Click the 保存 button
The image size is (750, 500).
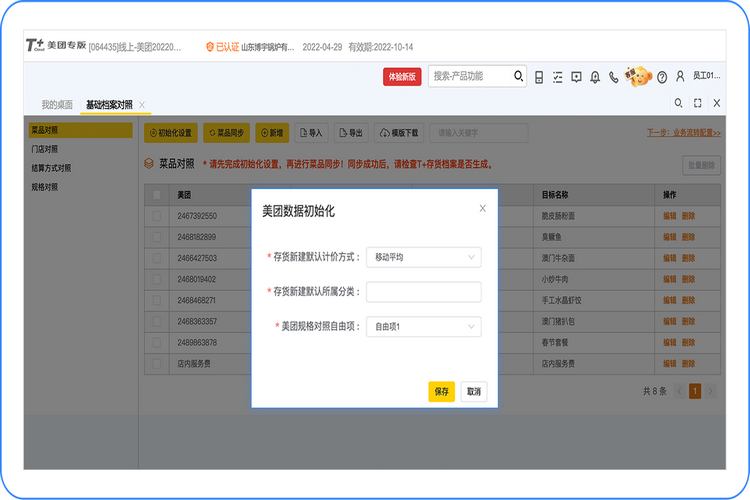(x=441, y=391)
